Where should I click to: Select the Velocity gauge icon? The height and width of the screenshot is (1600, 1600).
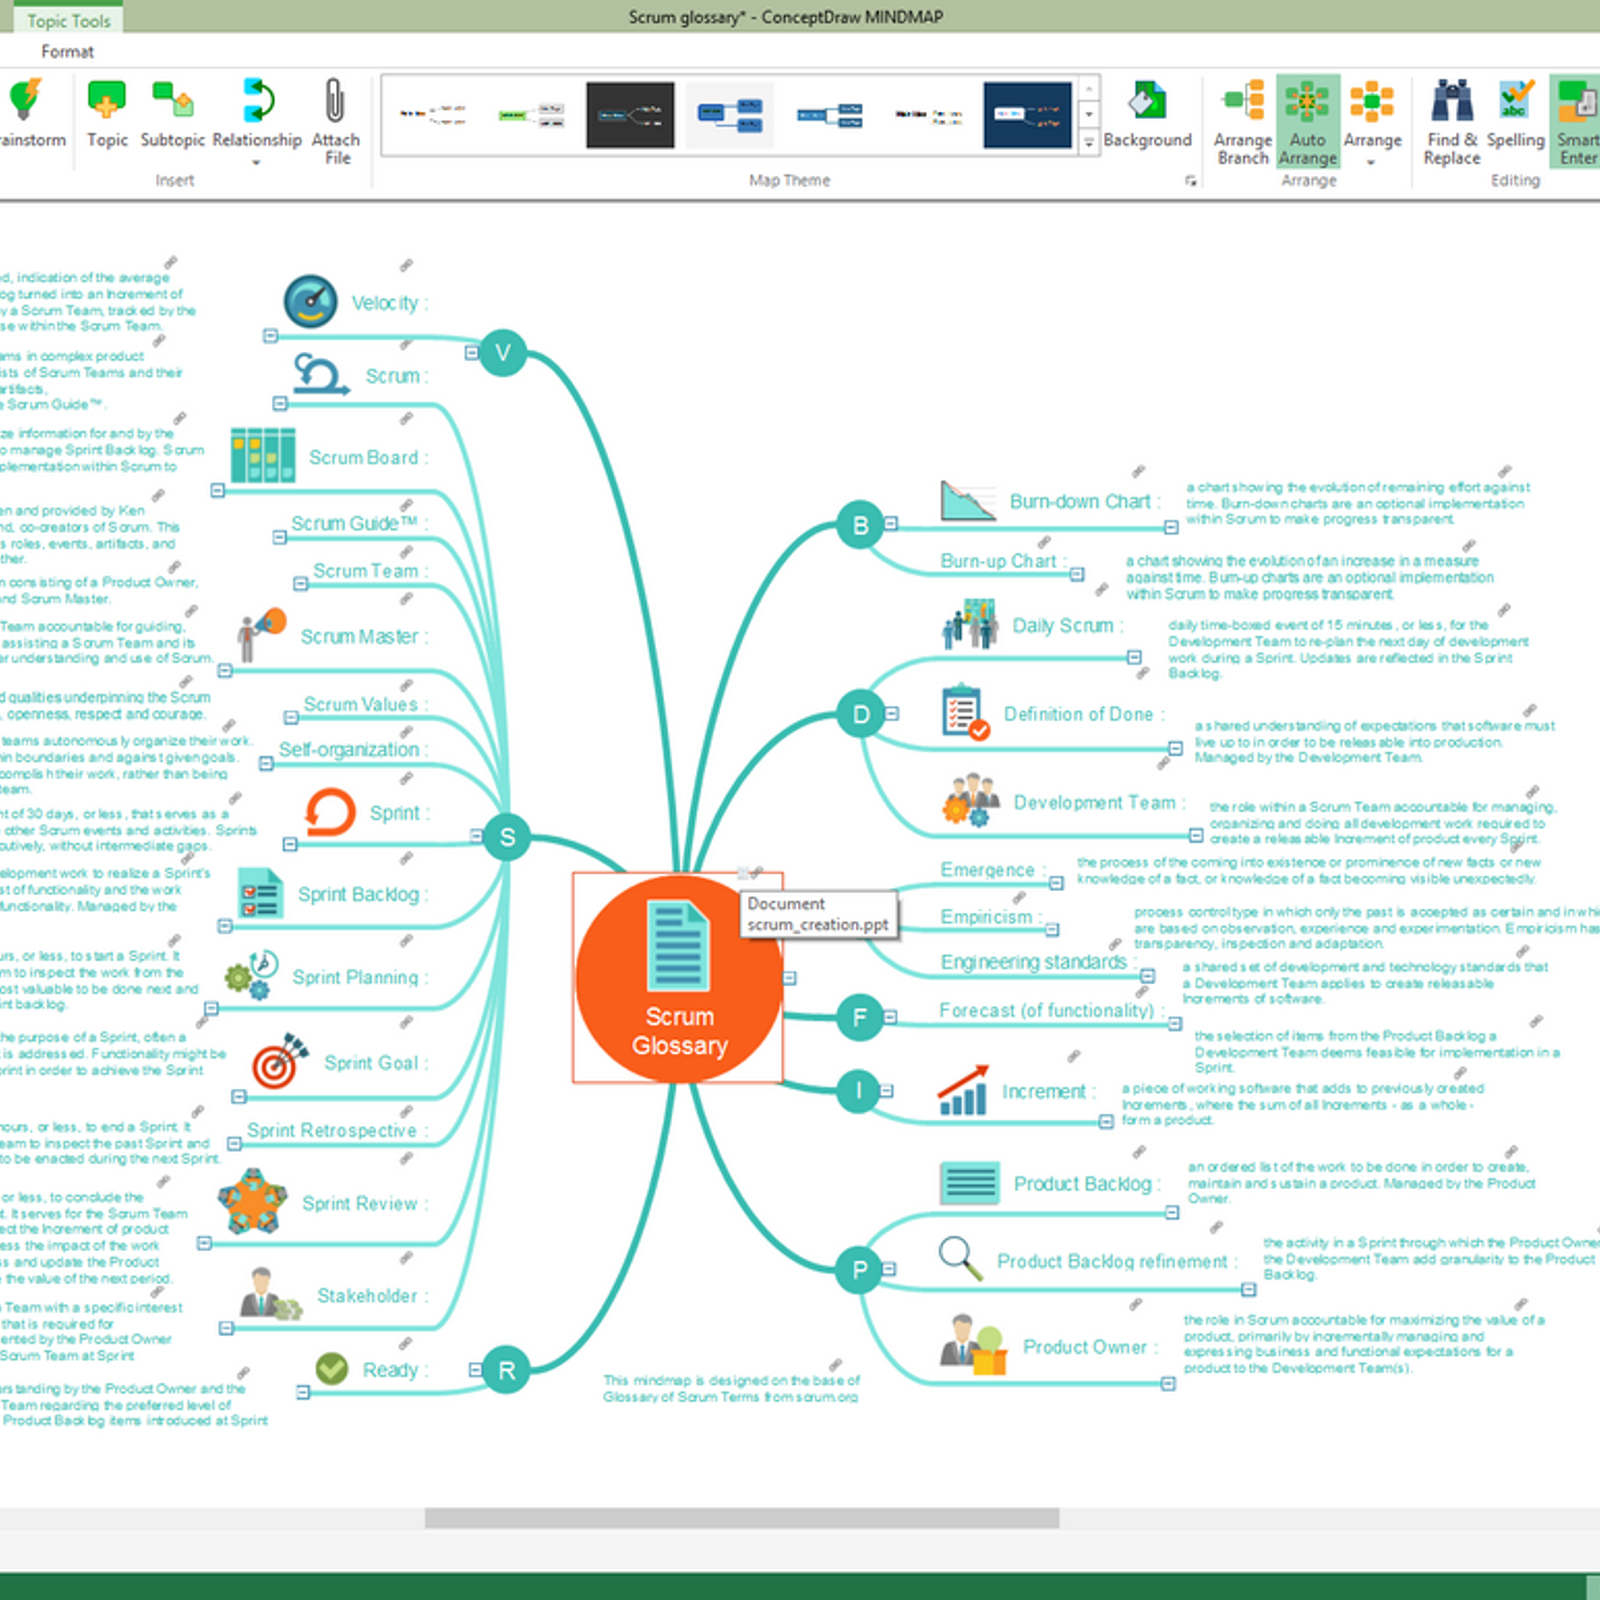[310, 301]
